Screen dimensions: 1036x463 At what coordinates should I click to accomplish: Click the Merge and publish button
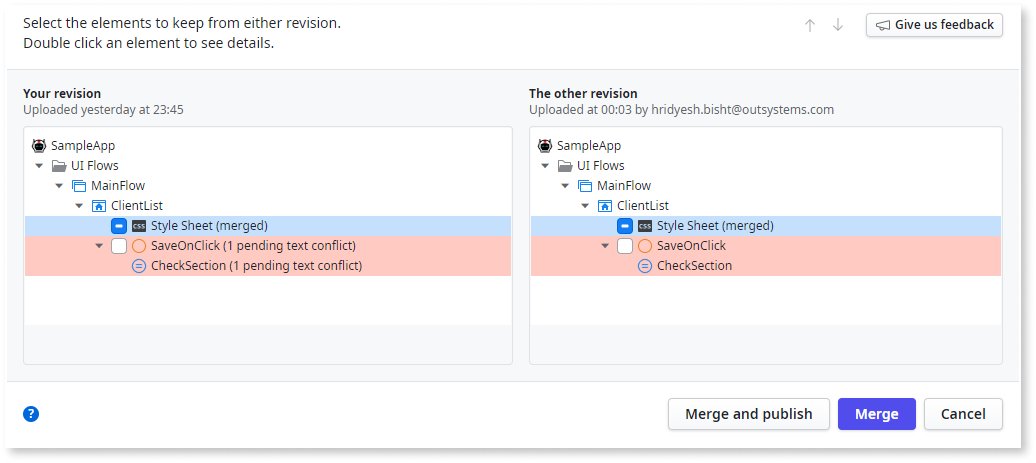coord(748,414)
